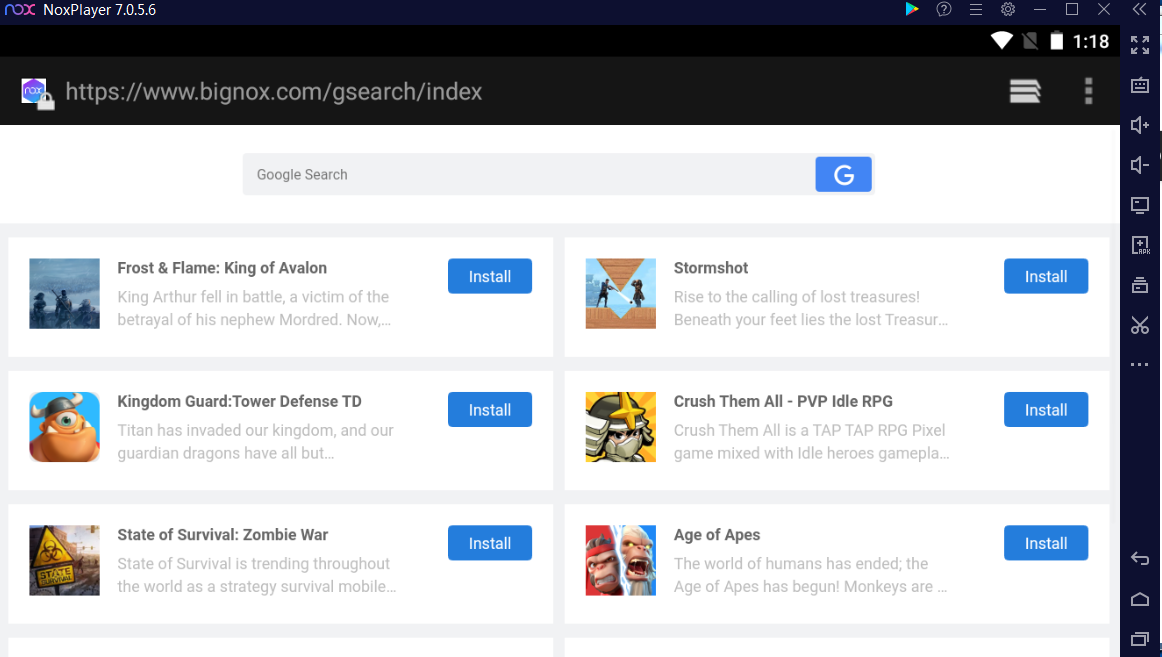1162x657 pixels.
Task: Select the bignox.com URL address bar
Action: click(x=273, y=92)
